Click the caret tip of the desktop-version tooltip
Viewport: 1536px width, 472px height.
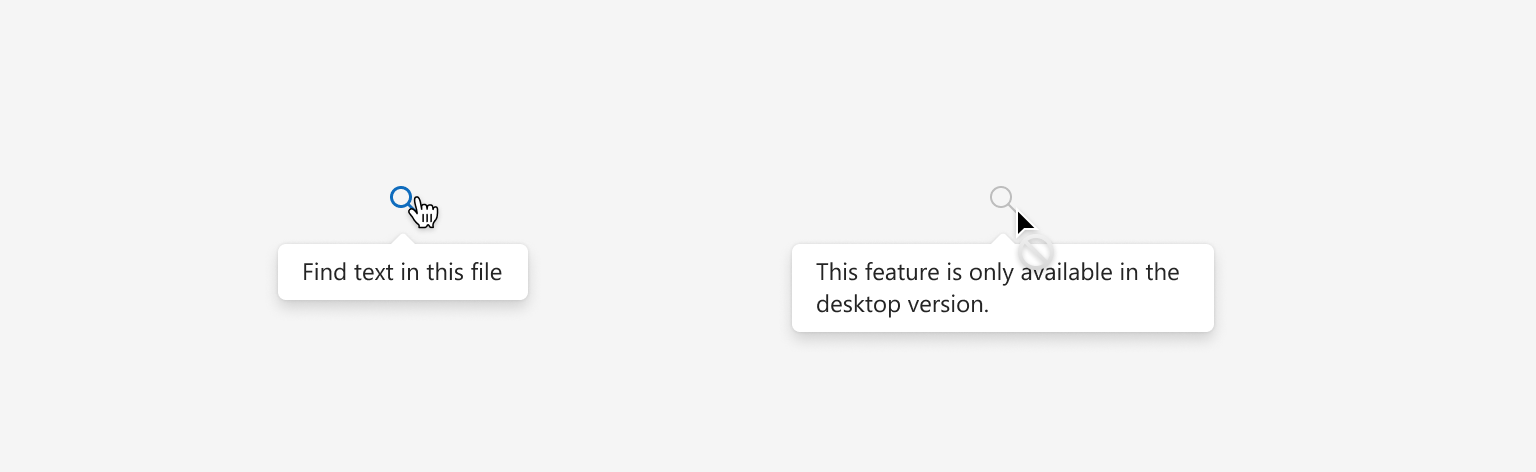coord(1003,237)
